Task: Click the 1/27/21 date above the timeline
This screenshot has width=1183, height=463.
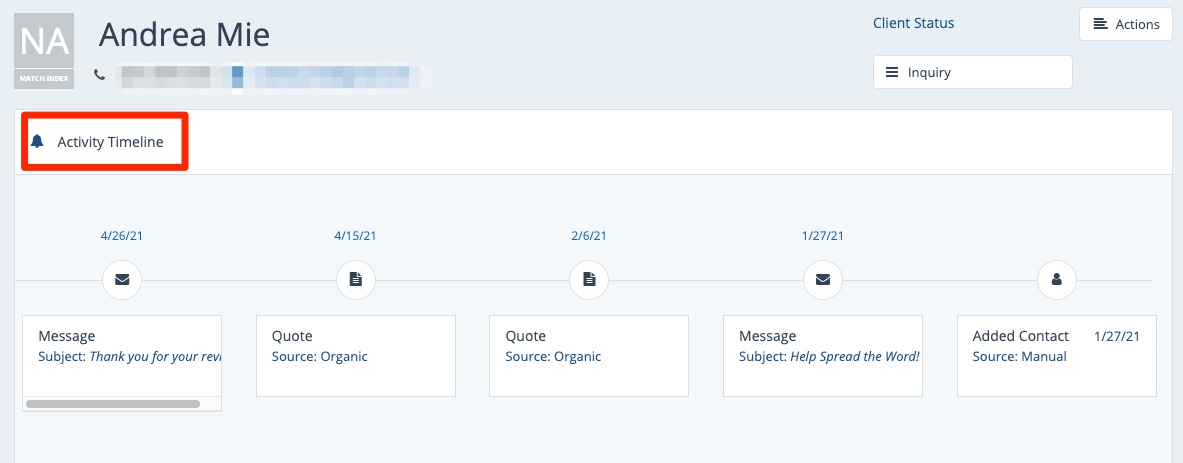Action: click(x=822, y=236)
